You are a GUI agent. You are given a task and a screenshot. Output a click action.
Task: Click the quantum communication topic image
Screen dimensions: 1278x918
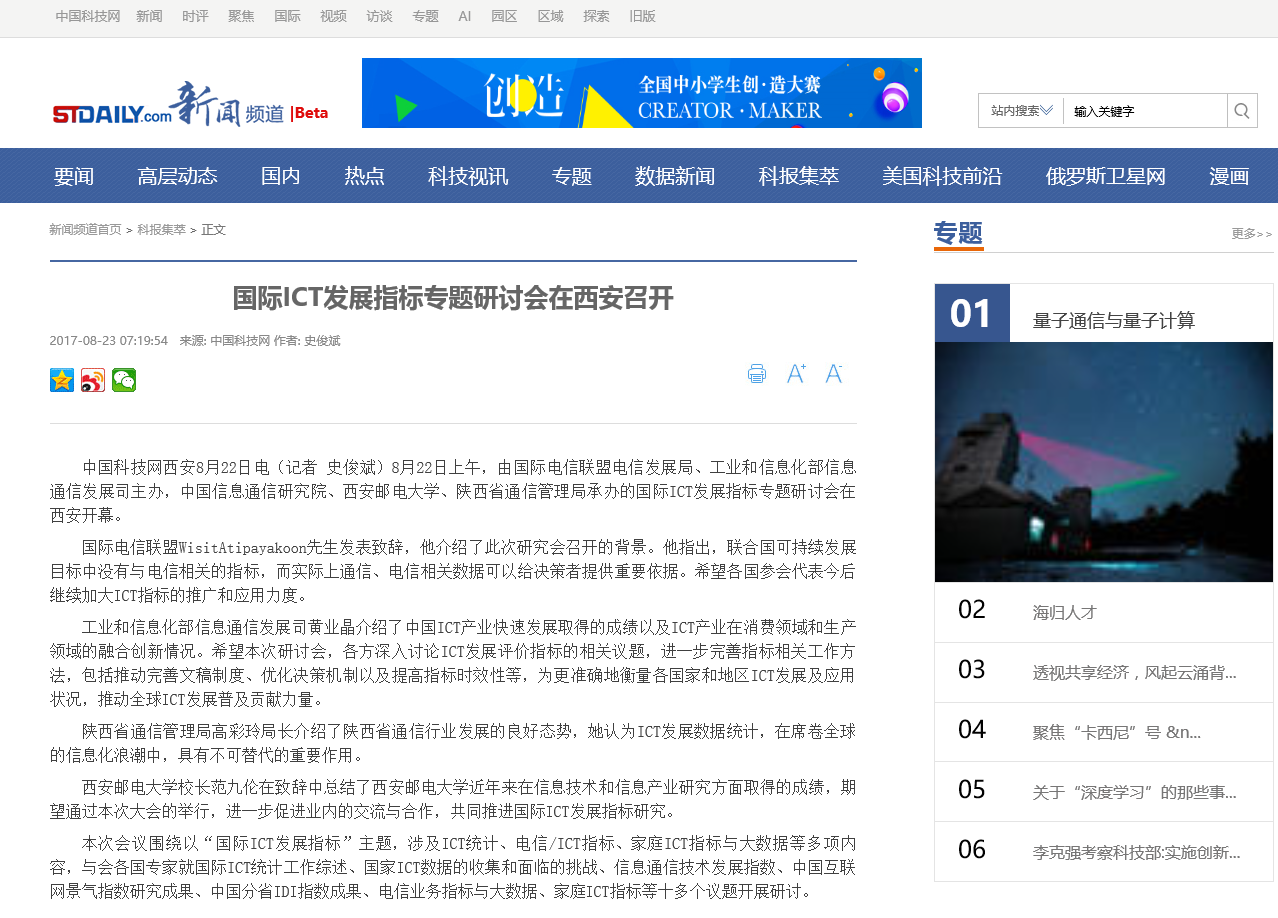[1104, 462]
